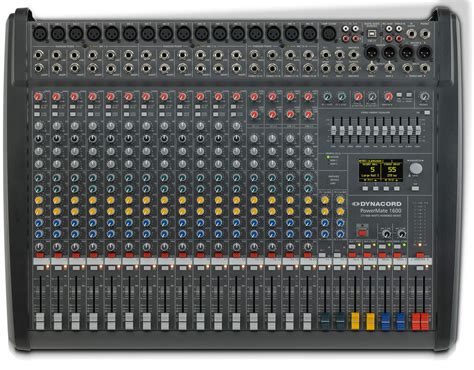Viewport: 474px width, 370px height.
Task: Click the channel 1 fader
Action: [40, 321]
